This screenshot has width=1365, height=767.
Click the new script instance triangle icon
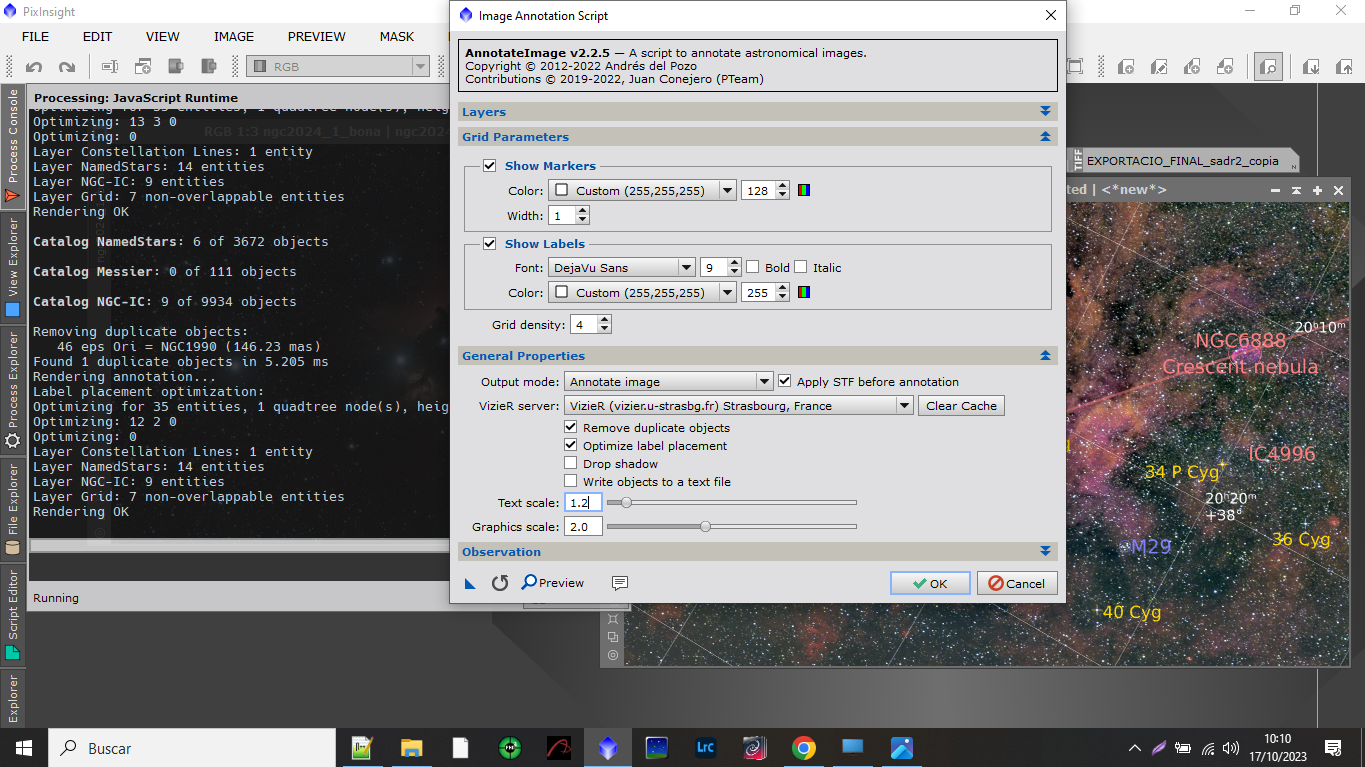[x=470, y=583]
